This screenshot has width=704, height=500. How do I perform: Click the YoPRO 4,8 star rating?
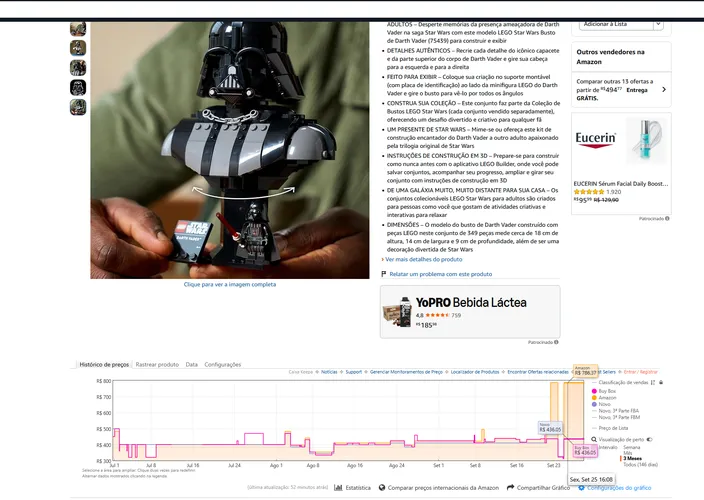click(x=432, y=315)
